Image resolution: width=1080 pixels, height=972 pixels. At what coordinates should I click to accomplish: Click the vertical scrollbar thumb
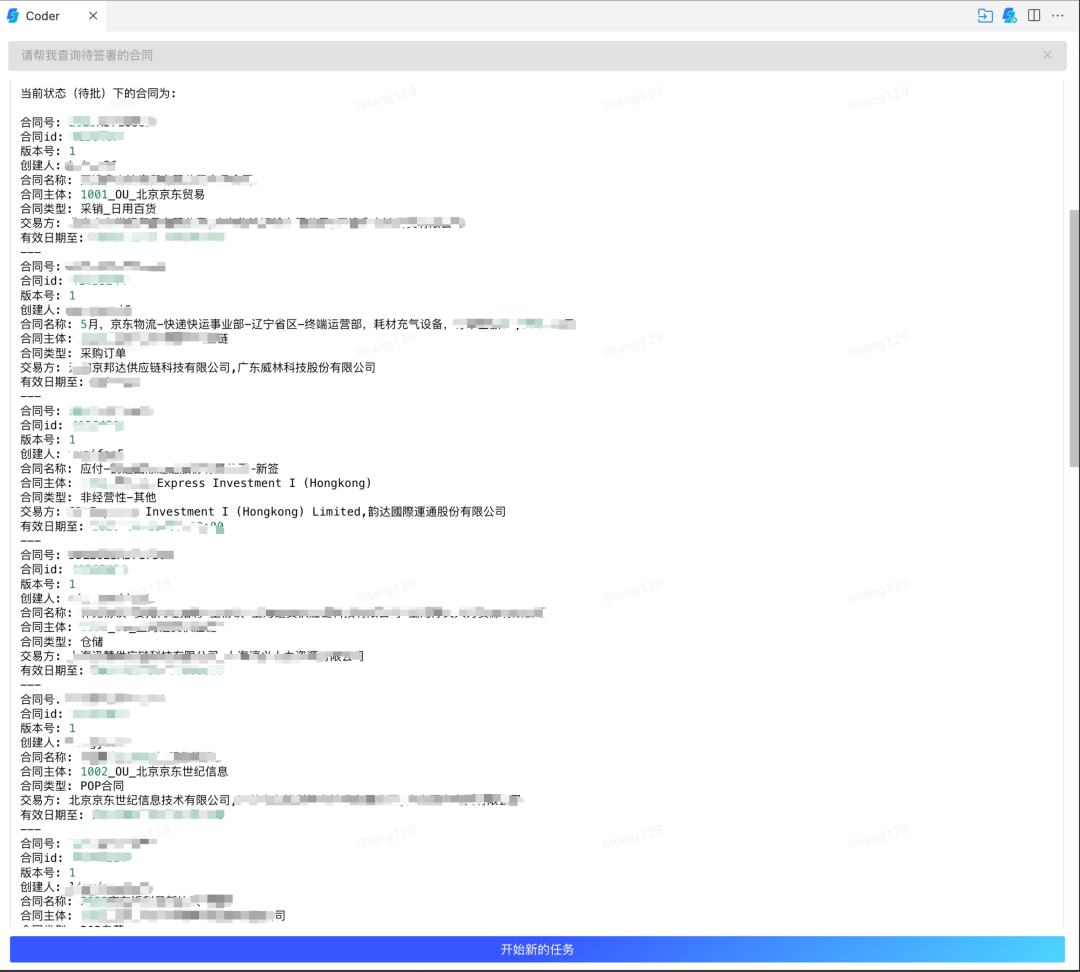(x=1074, y=338)
